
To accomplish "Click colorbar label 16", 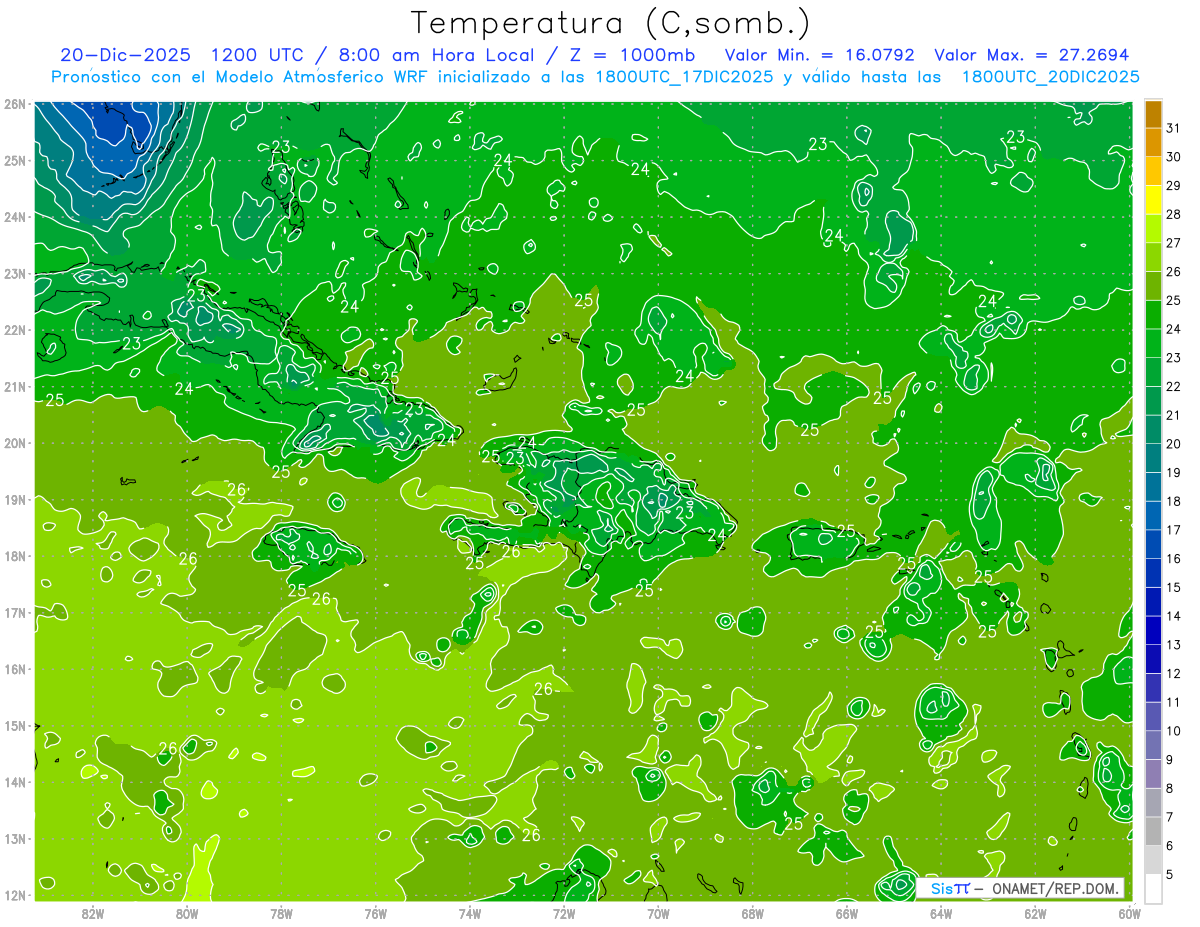I will point(1174,559).
